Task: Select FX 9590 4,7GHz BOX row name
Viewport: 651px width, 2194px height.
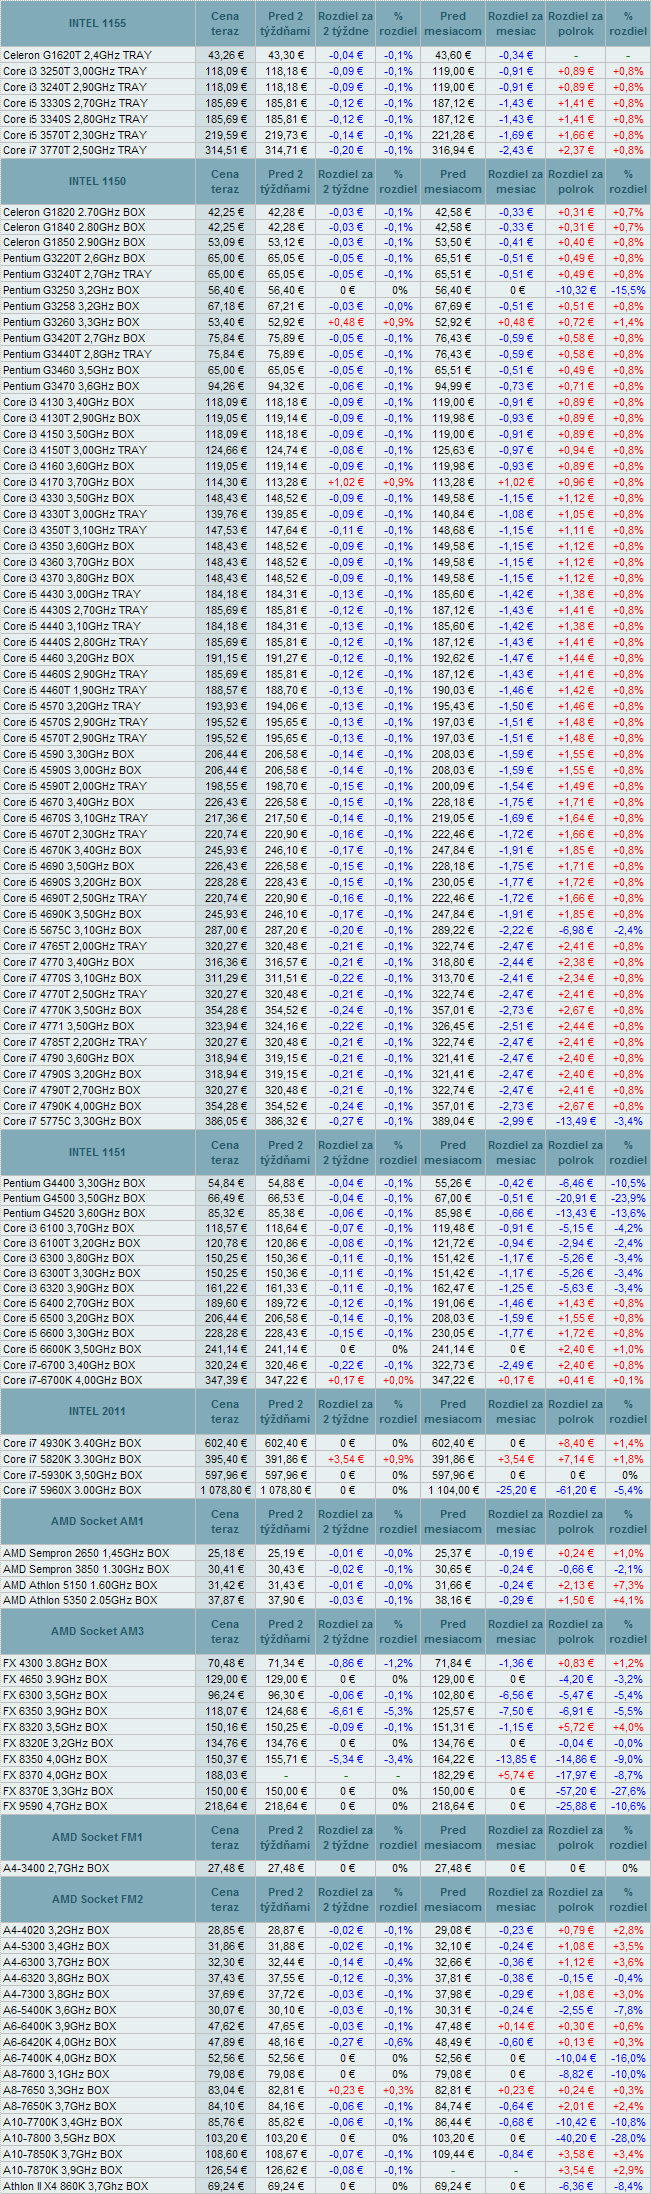Action: click(55, 1806)
